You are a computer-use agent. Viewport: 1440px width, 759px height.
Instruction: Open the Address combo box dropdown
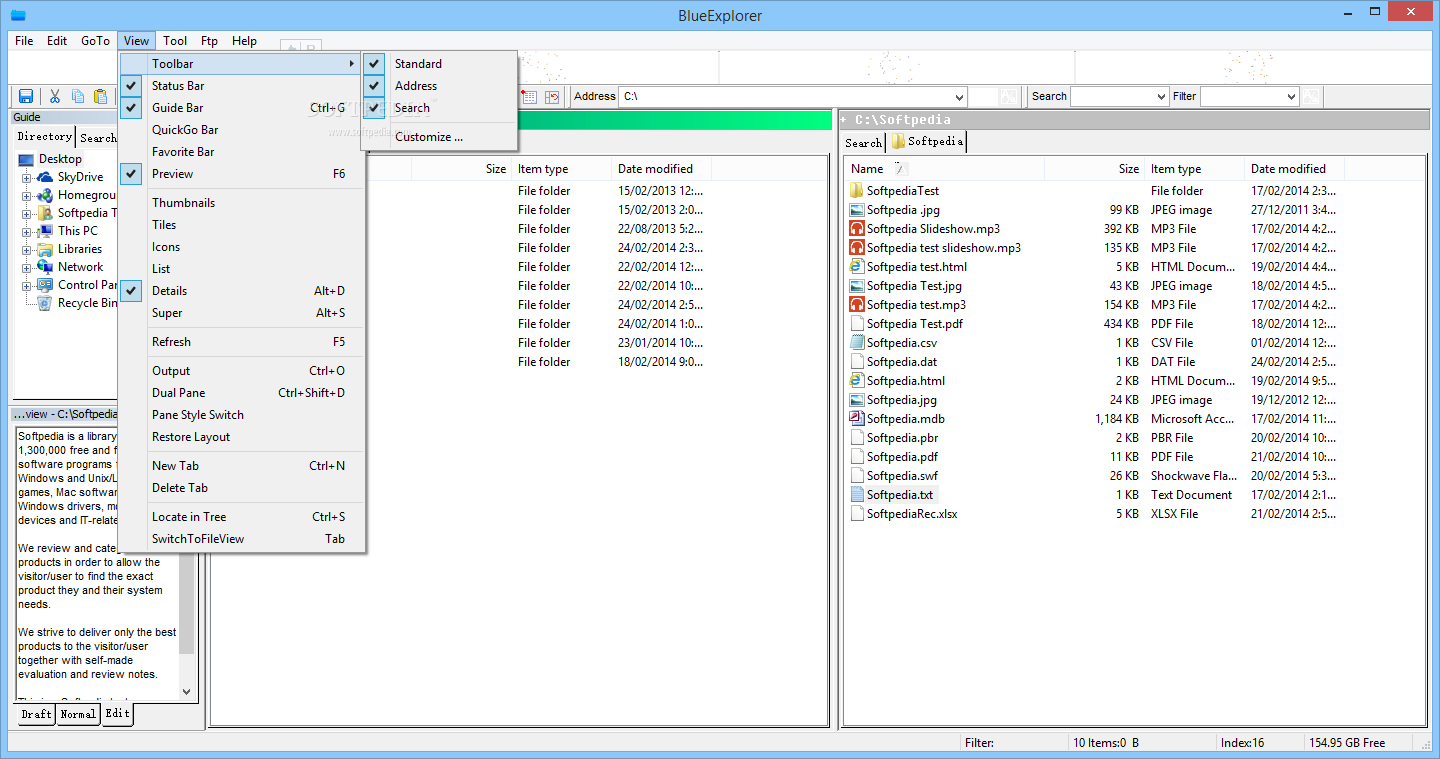[x=959, y=97]
